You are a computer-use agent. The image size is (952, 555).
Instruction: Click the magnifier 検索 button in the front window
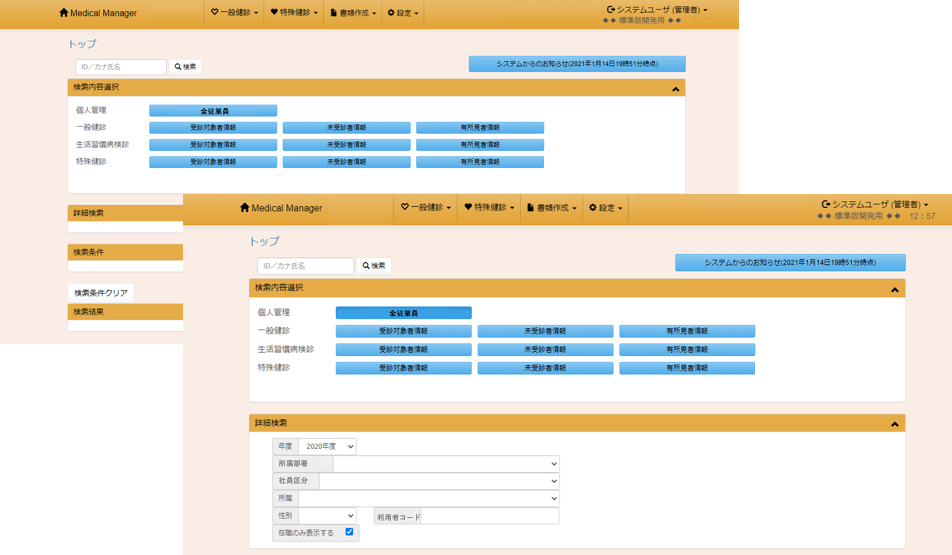coord(374,266)
